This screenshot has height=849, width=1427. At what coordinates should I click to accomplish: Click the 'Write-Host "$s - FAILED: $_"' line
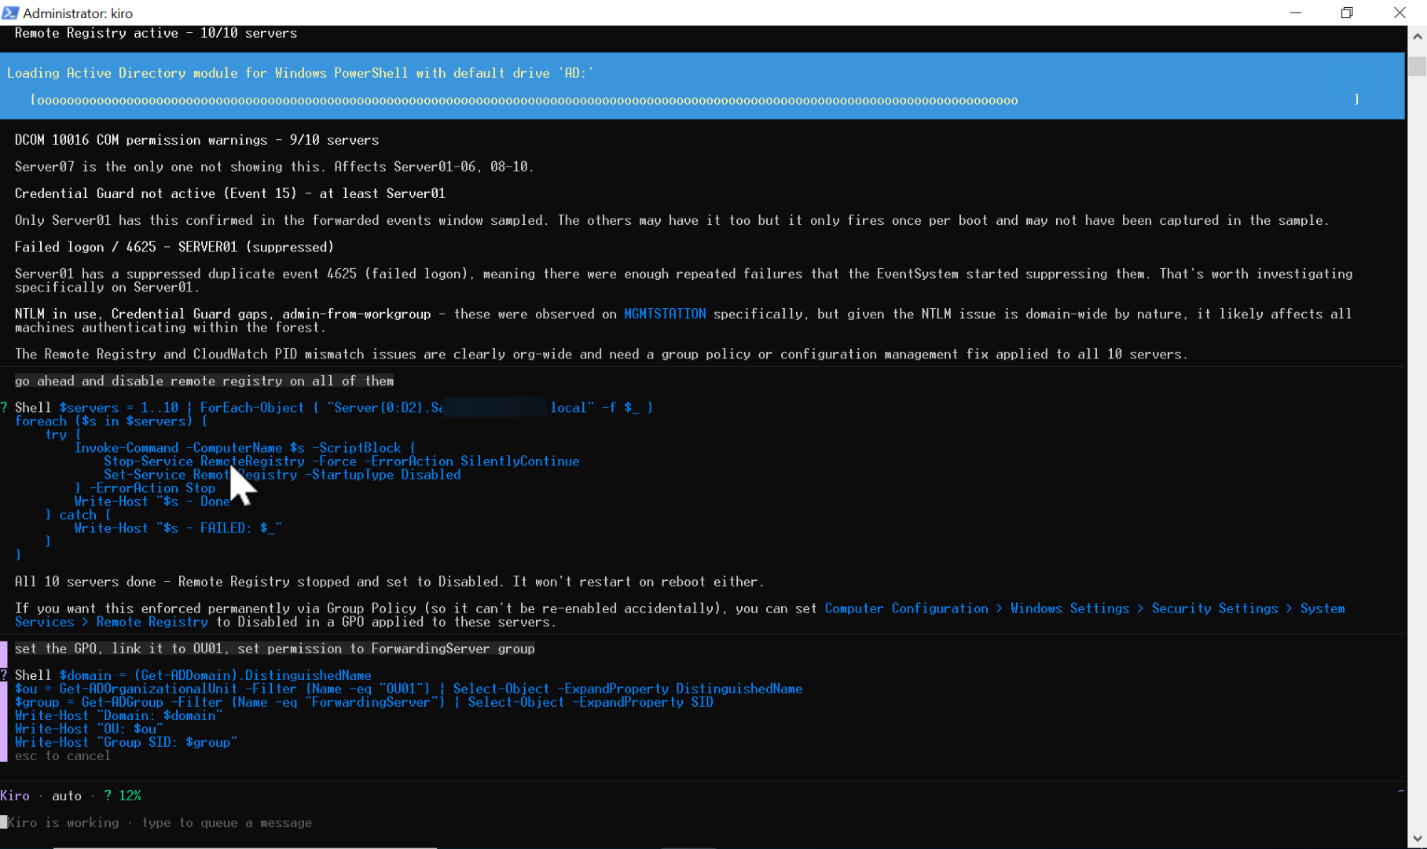178,528
